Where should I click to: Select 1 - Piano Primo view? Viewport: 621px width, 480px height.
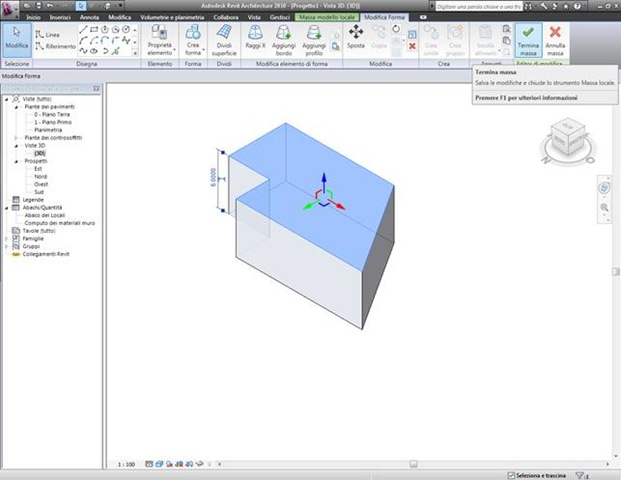click(53, 122)
